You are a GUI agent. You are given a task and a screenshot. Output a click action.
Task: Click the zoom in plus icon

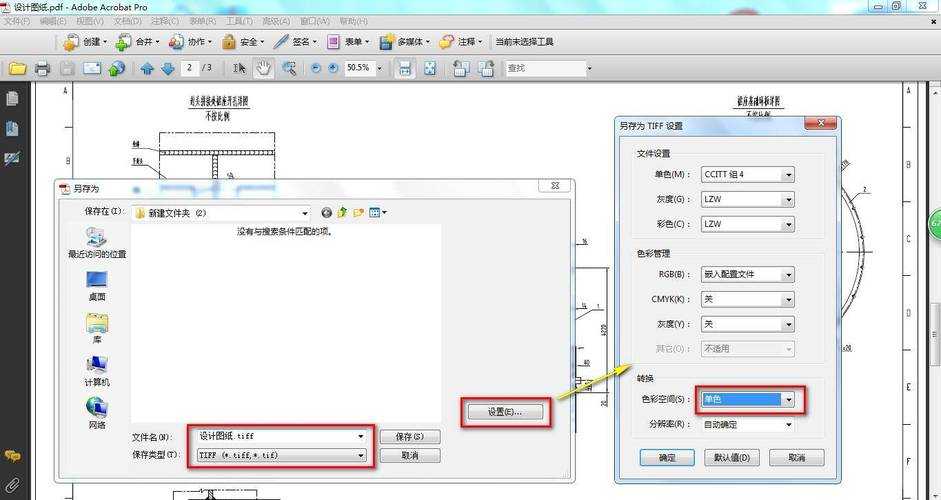tap(334, 68)
